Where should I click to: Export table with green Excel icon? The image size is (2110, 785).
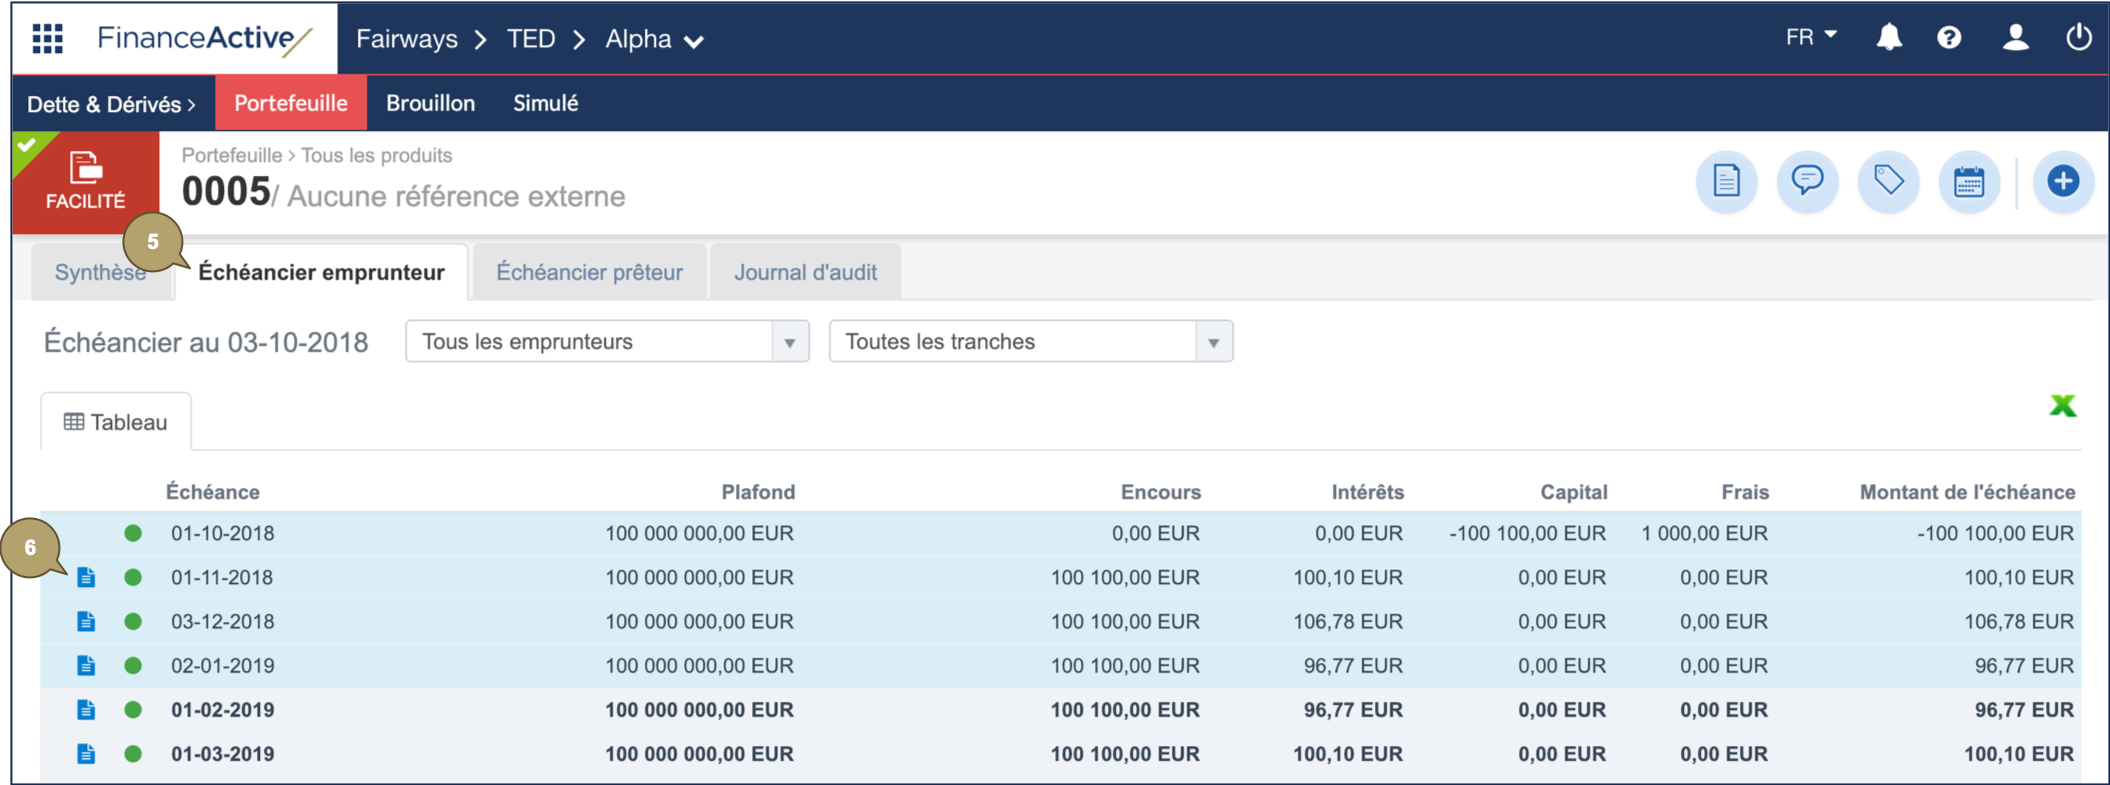[x=2062, y=405]
